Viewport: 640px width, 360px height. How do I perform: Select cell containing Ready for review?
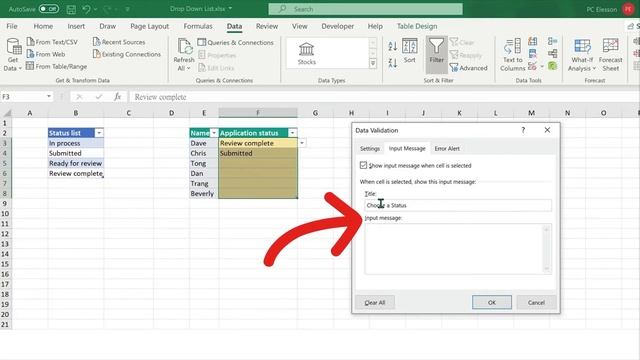point(76,163)
